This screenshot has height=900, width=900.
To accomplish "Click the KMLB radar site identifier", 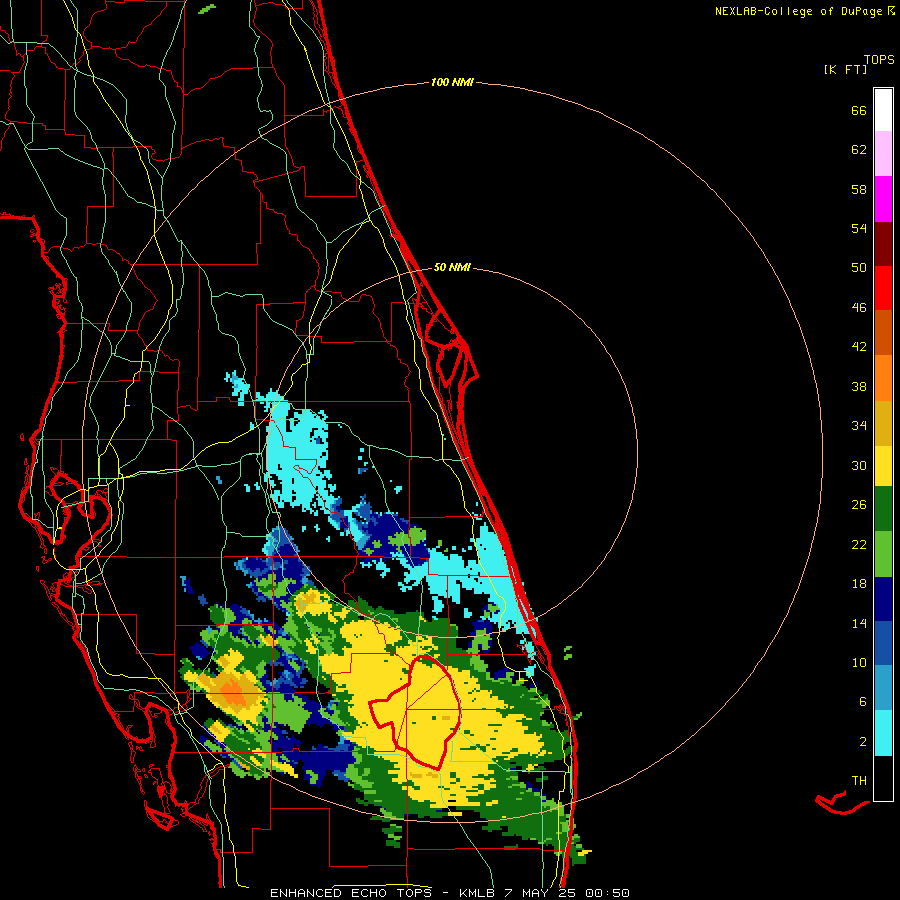I will [478, 893].
